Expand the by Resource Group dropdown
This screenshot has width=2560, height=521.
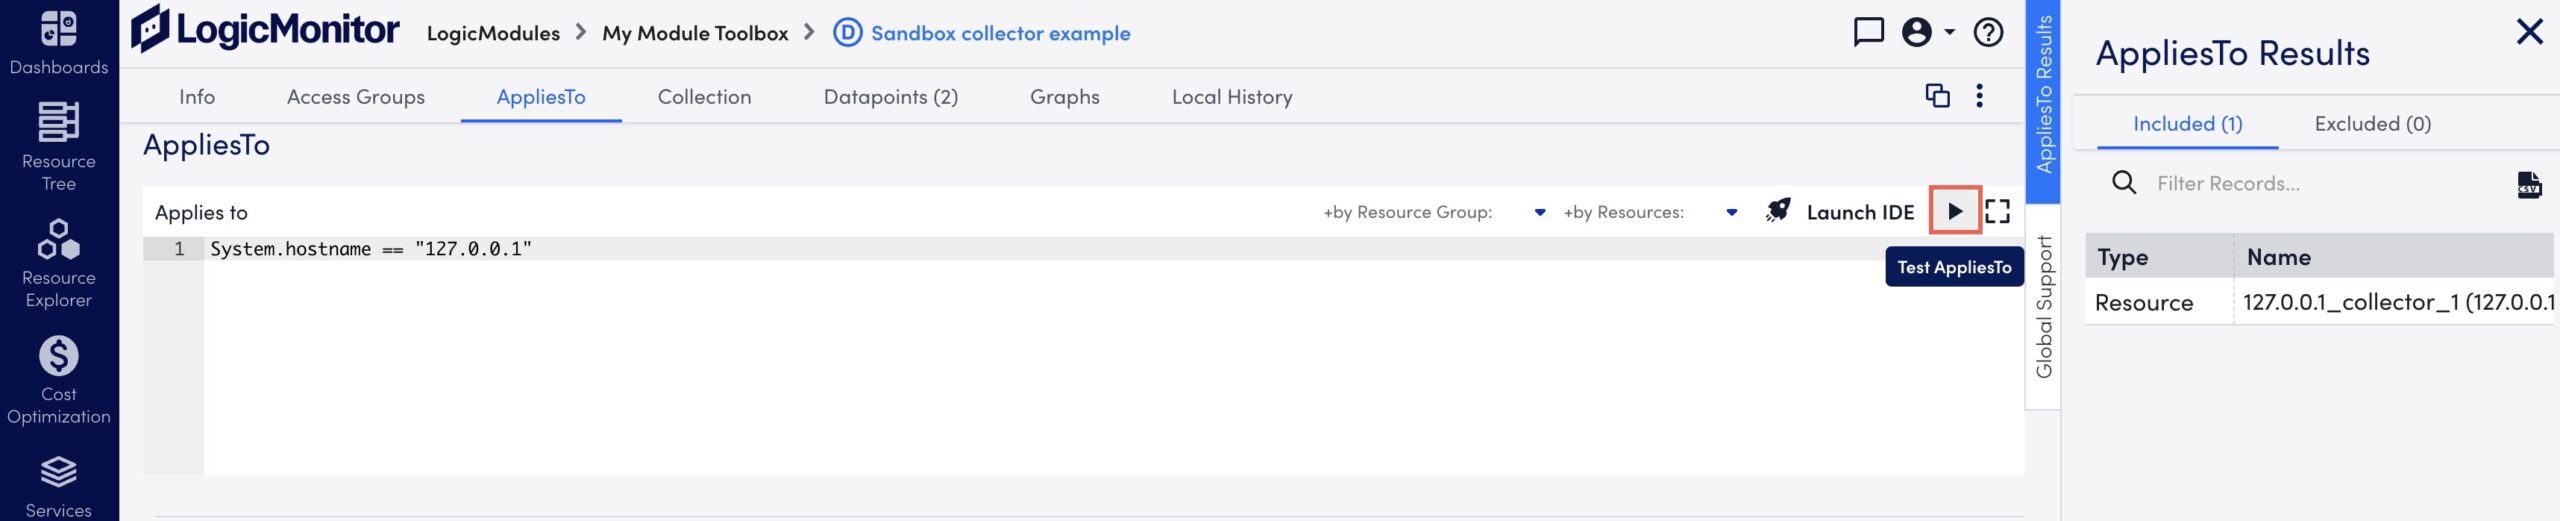(x=1540, y=212)
